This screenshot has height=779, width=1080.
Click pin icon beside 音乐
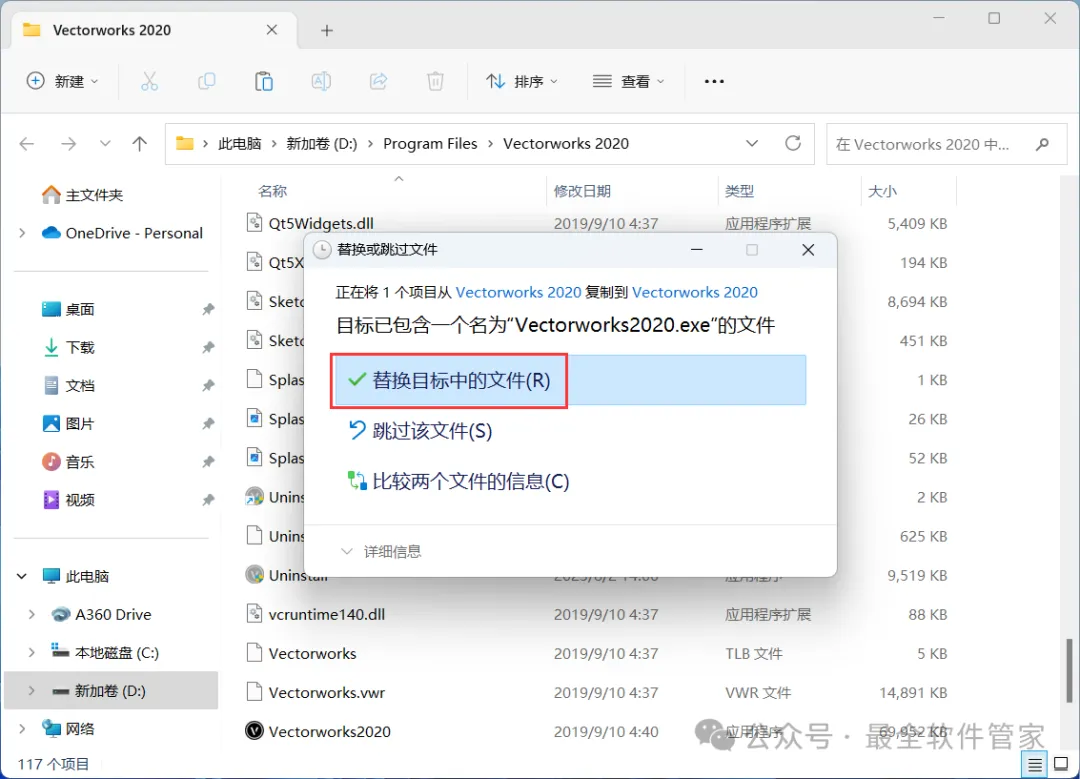pyautogui.click(x=208, y=461)
